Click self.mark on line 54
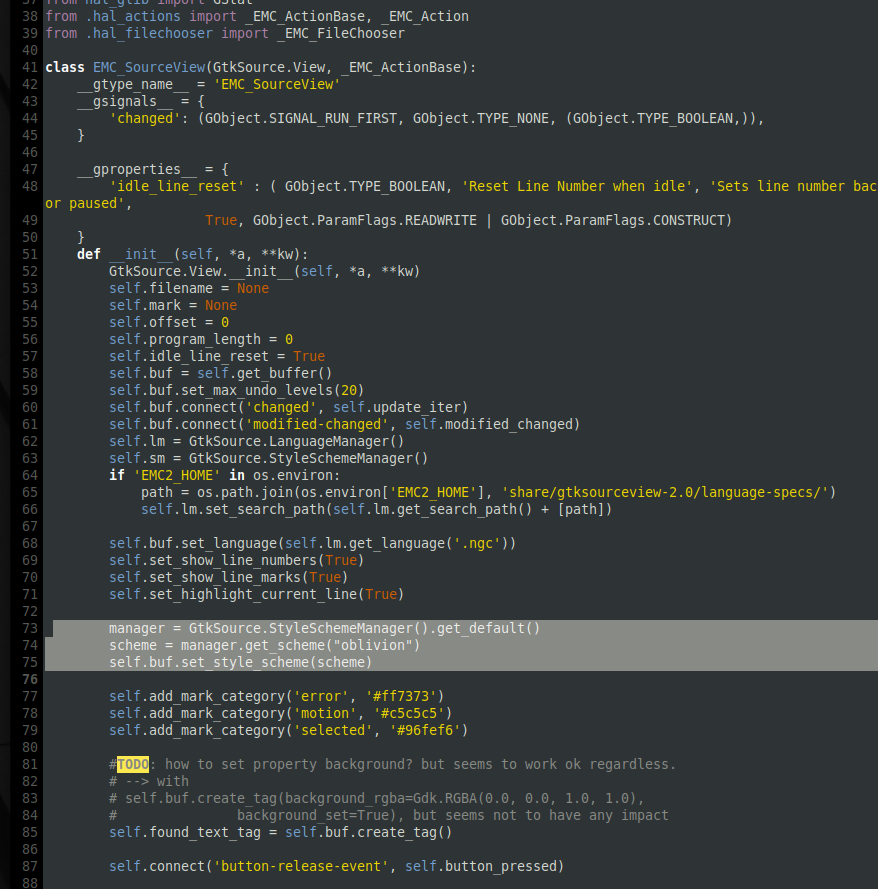 145,306
